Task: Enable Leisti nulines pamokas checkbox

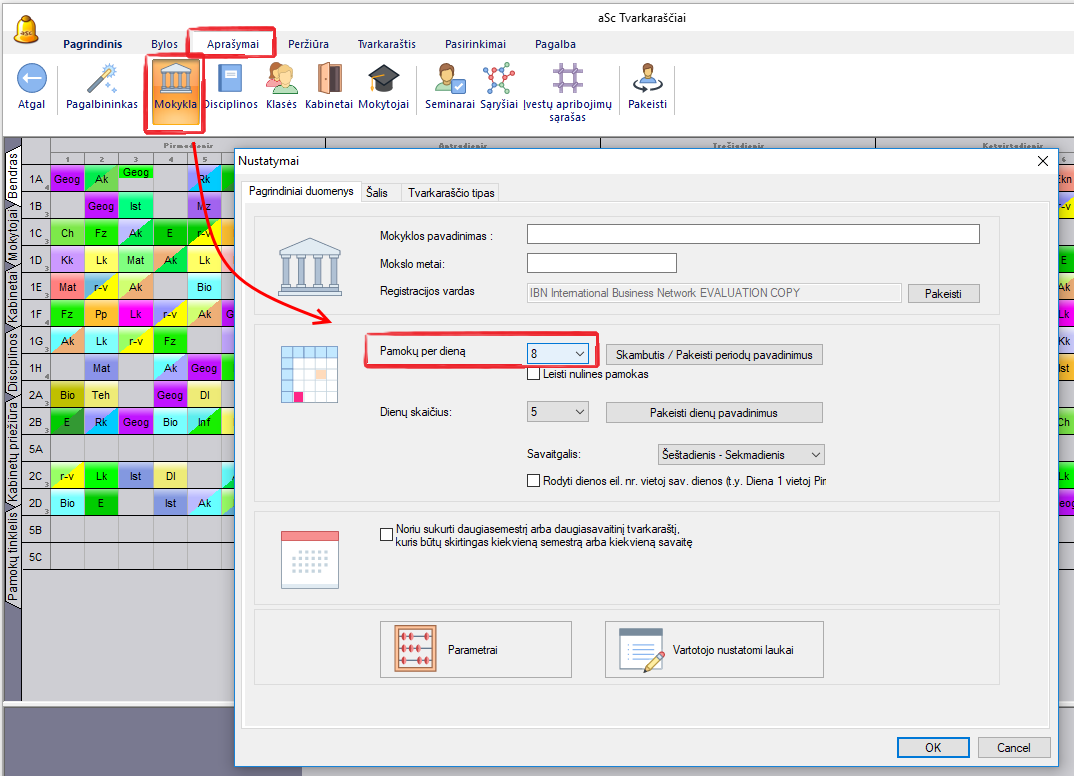Action: [x=534, y=374]
